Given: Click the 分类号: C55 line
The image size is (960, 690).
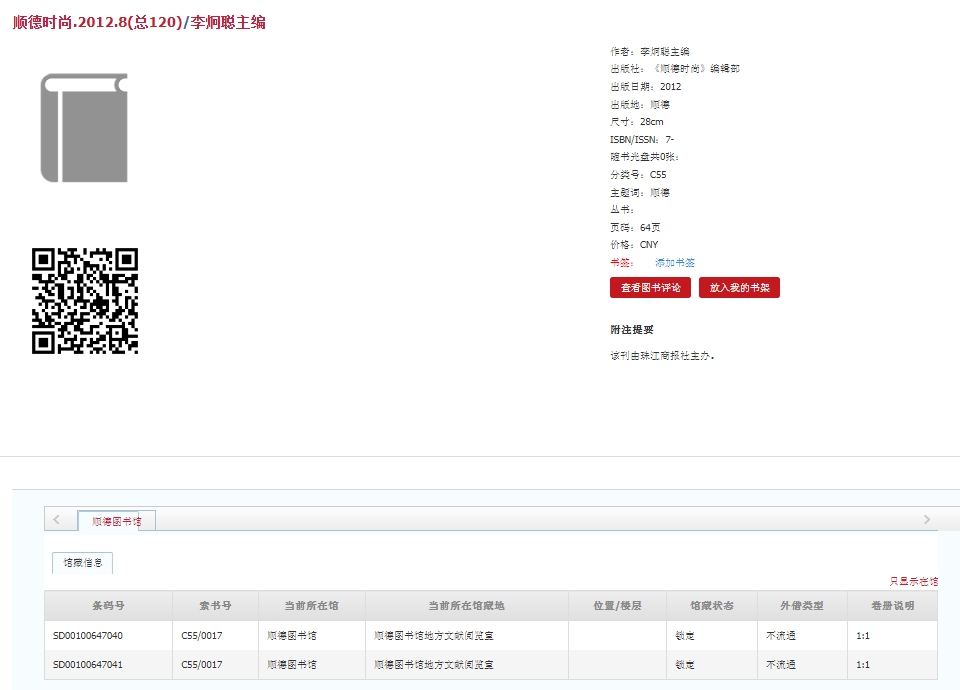Looking at the screenshot, I should pos(638,174).
